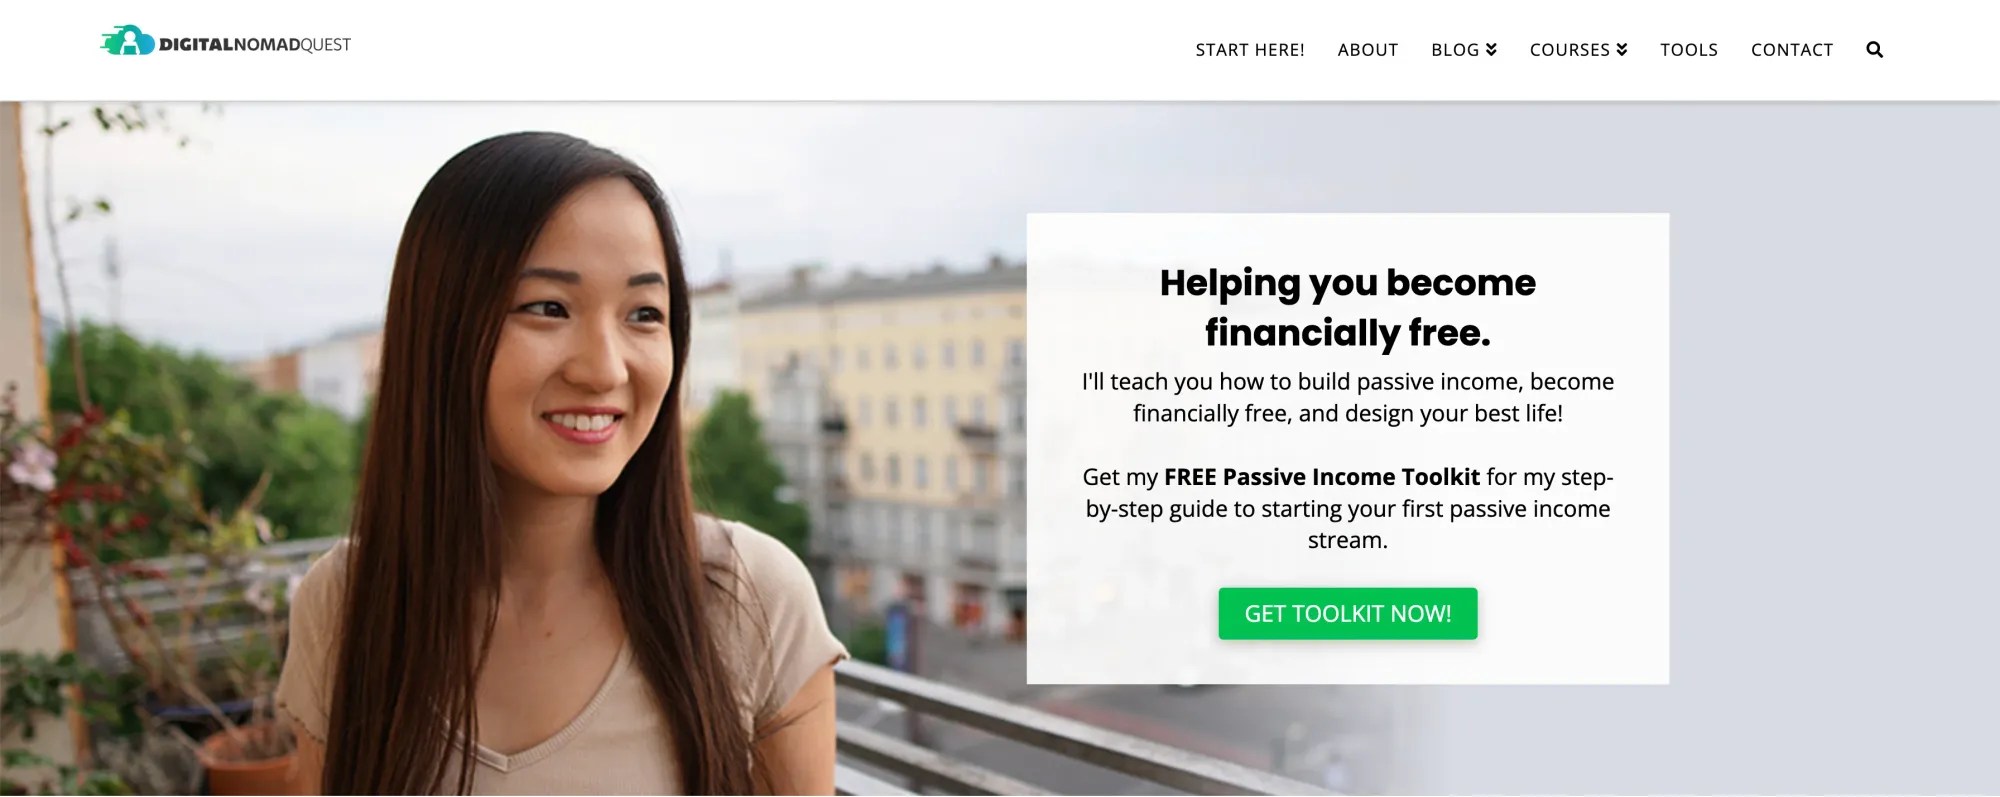Click the passive income intro paragraph

tap(1347, 397)
